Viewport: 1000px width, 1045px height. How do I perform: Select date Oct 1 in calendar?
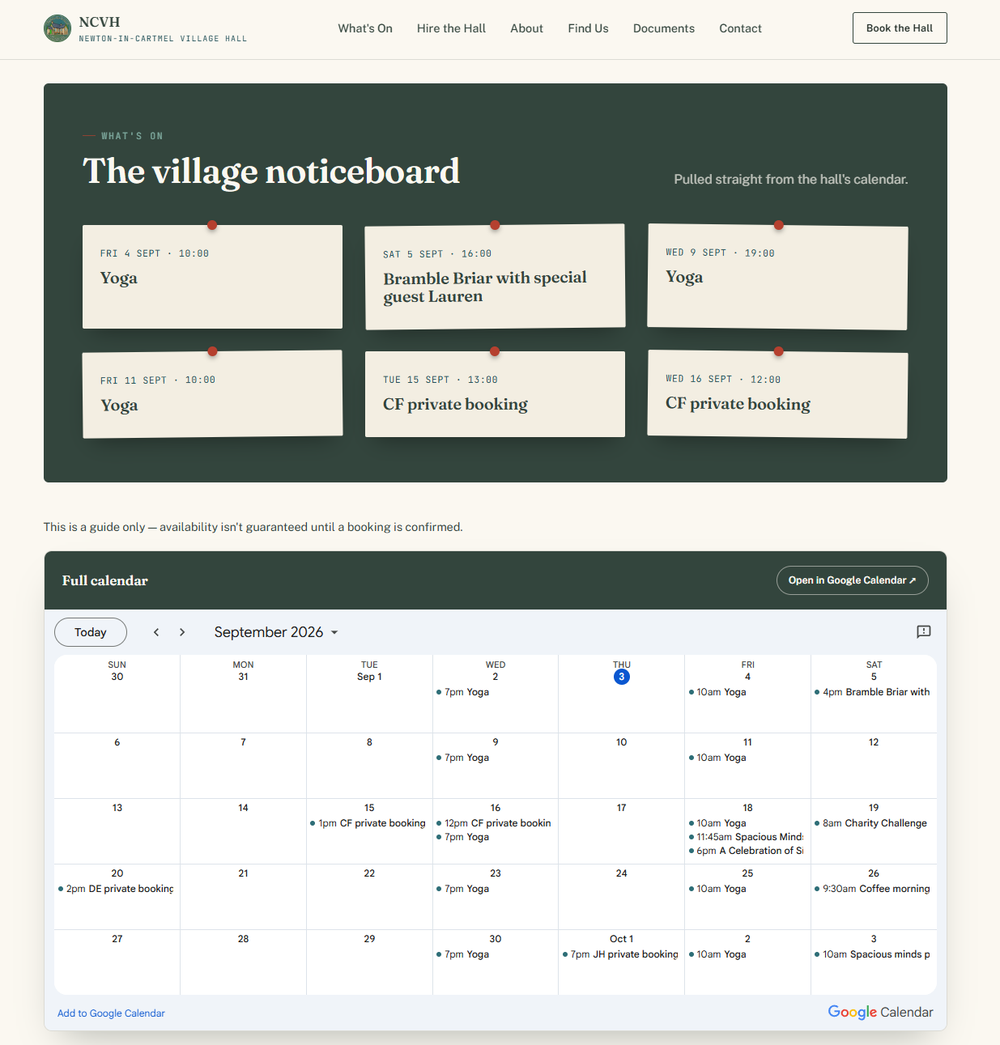click(x=621, y=938)
